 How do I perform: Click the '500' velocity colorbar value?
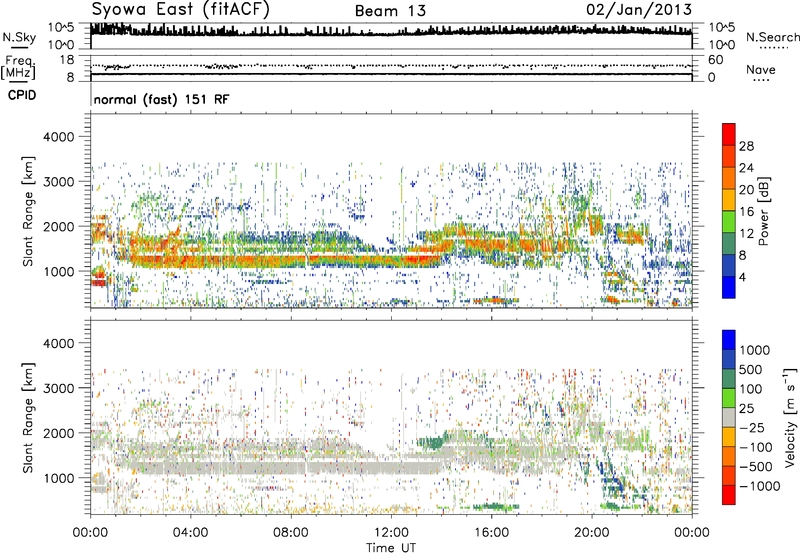(x=753, y=370)
